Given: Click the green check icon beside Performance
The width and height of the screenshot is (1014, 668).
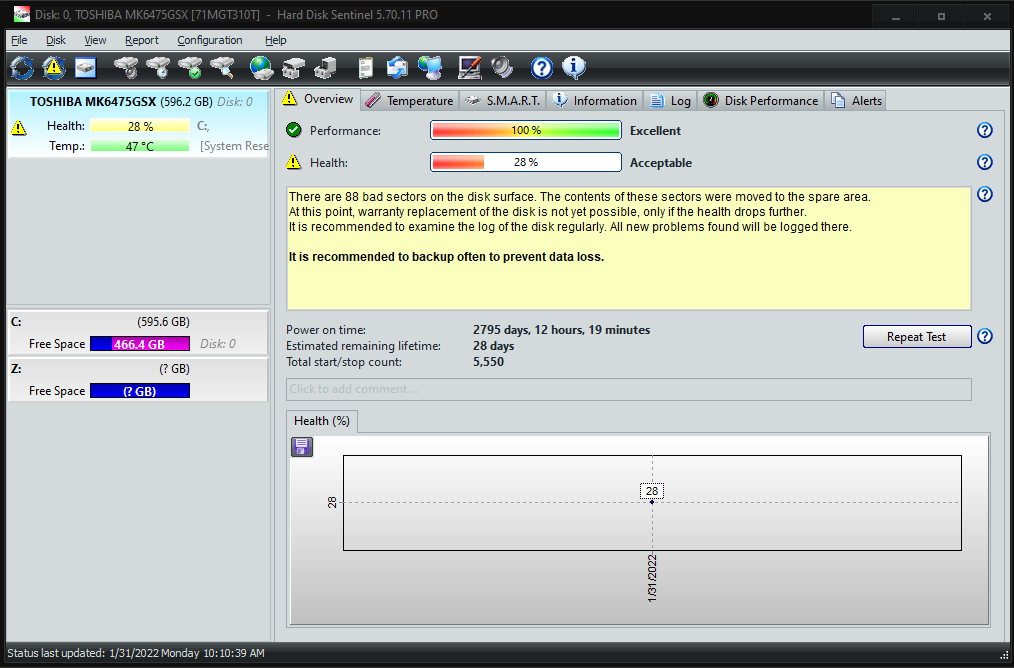Looking at the screenshot, I should coord(294,130).
